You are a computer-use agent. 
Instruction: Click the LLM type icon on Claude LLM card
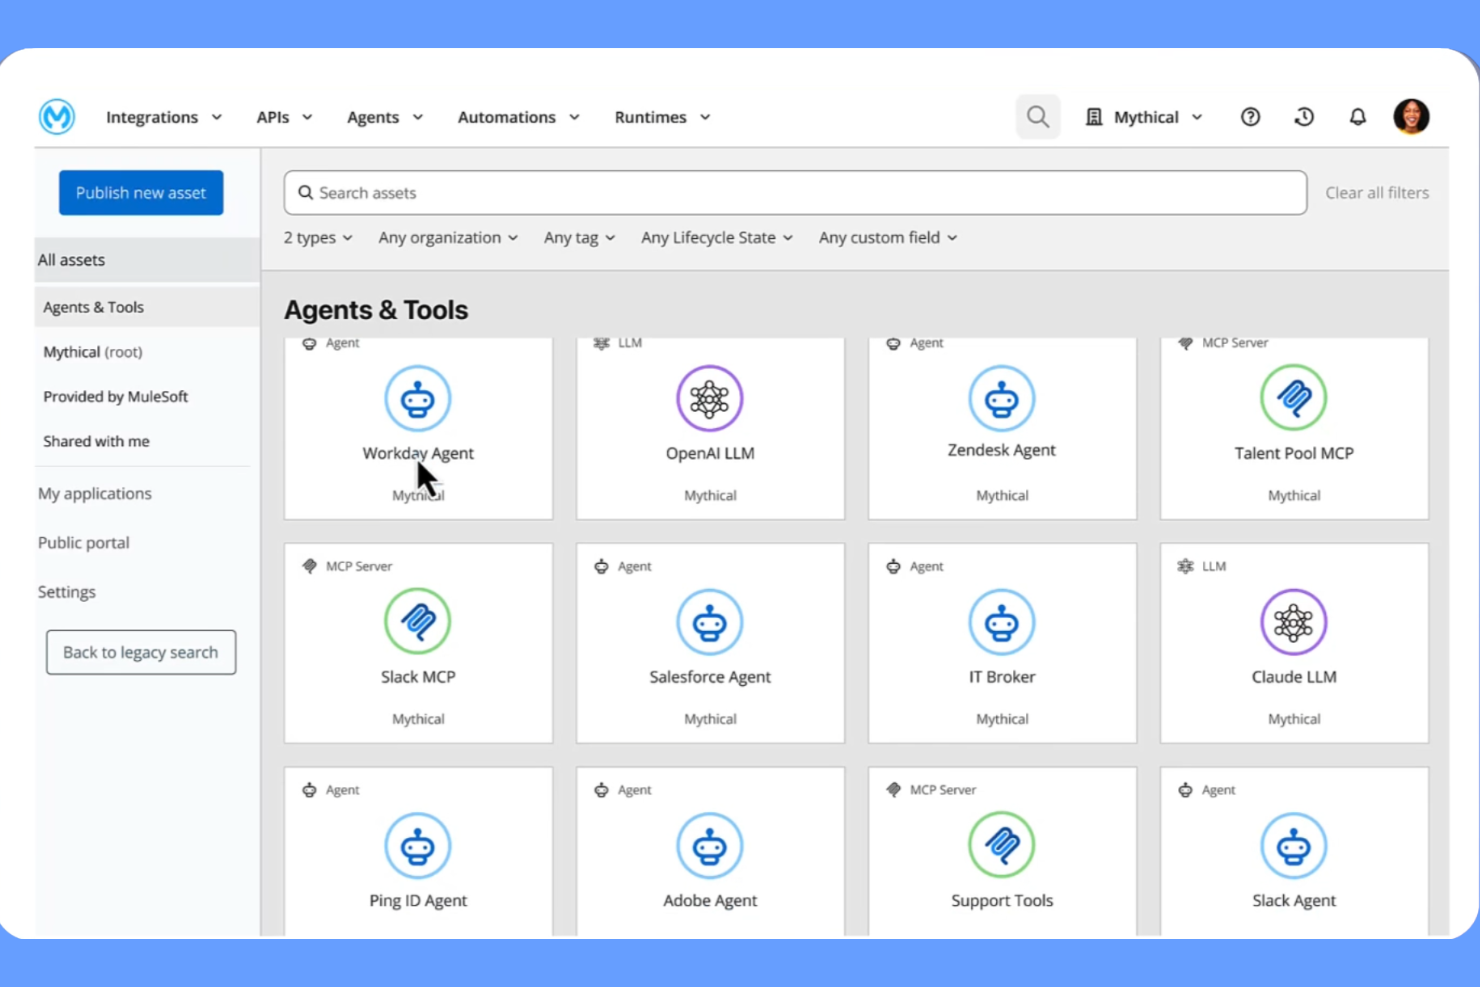[x=1185, y=566]
